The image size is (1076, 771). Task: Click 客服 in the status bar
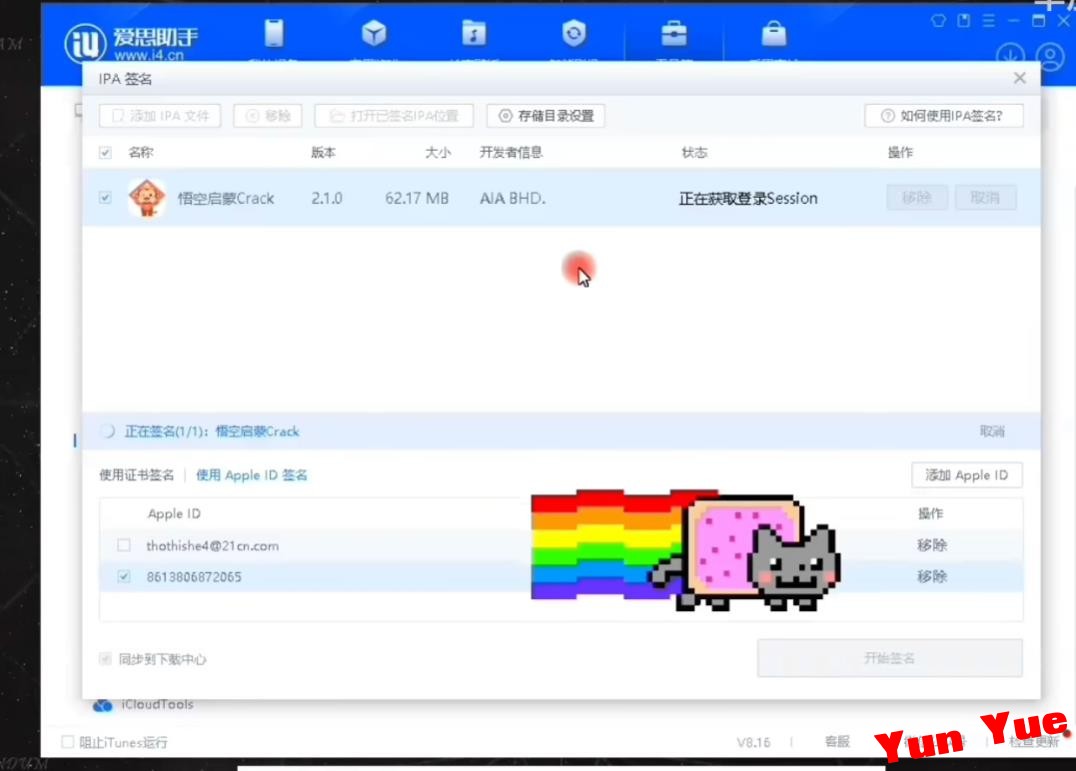(837, 742)
